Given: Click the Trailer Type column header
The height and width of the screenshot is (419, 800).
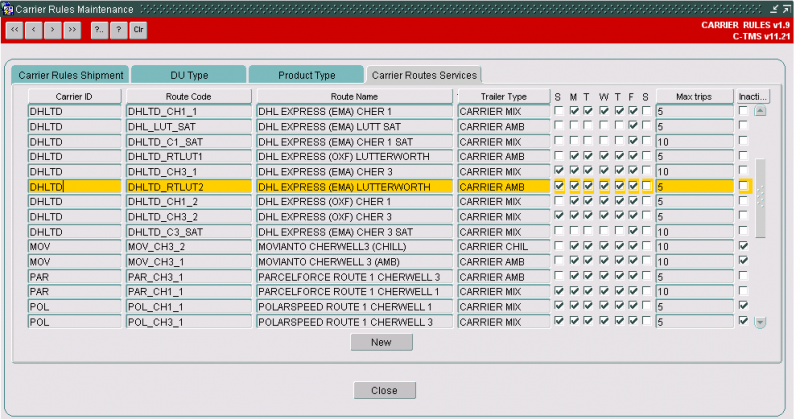Looking at the screenshot, I should pos(504,96).
